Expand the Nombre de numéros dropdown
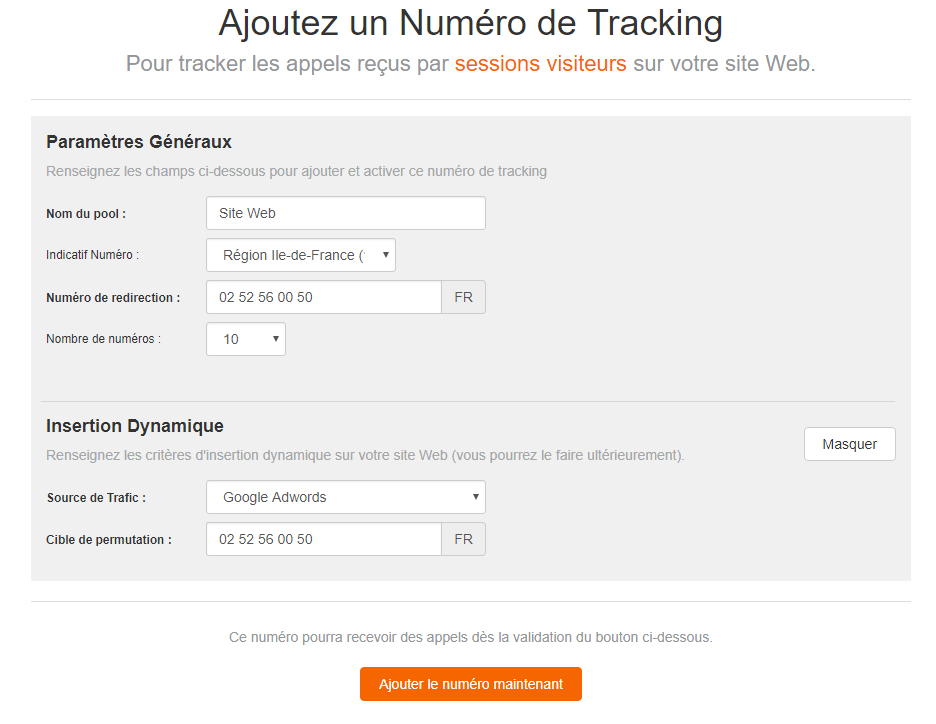This screenshot has width=936, height=724. point(246,339)
